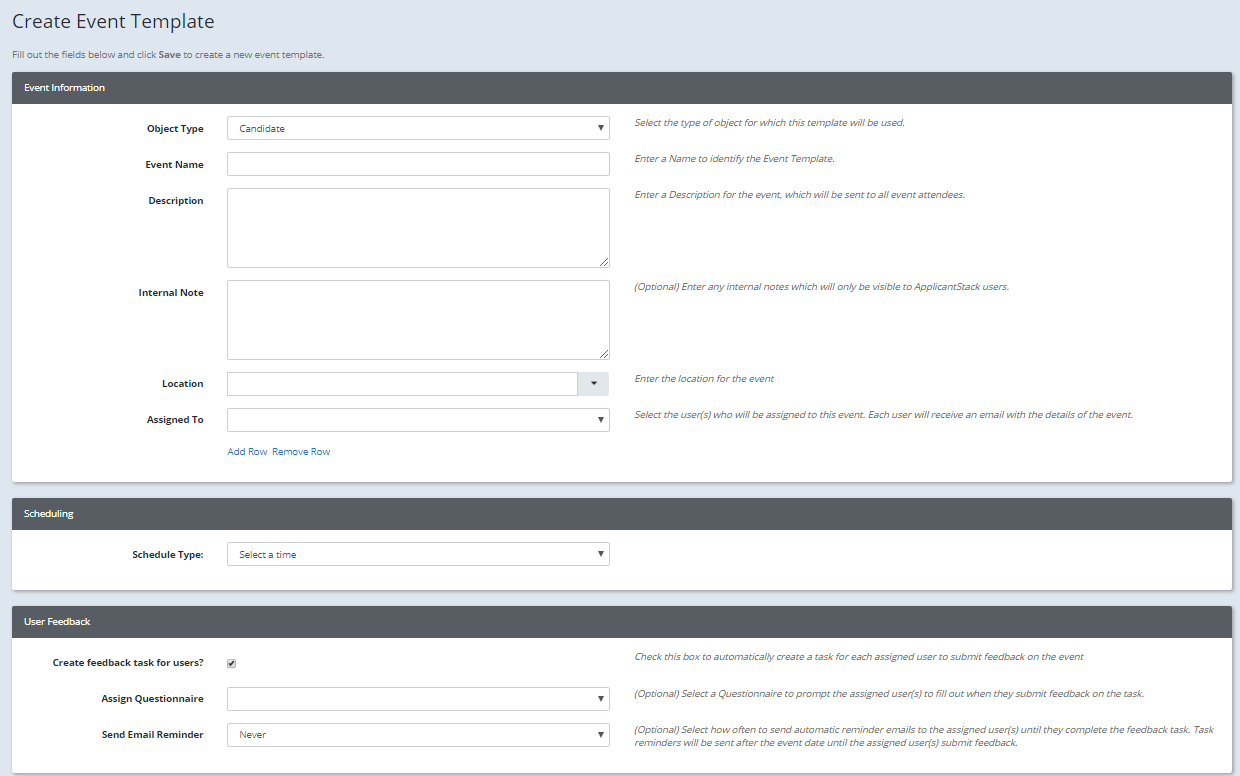Image resolution: width=1240 pixels, height=776 pixels.
Task: Click the Description textarea resize grip
Action: [606, 262]
